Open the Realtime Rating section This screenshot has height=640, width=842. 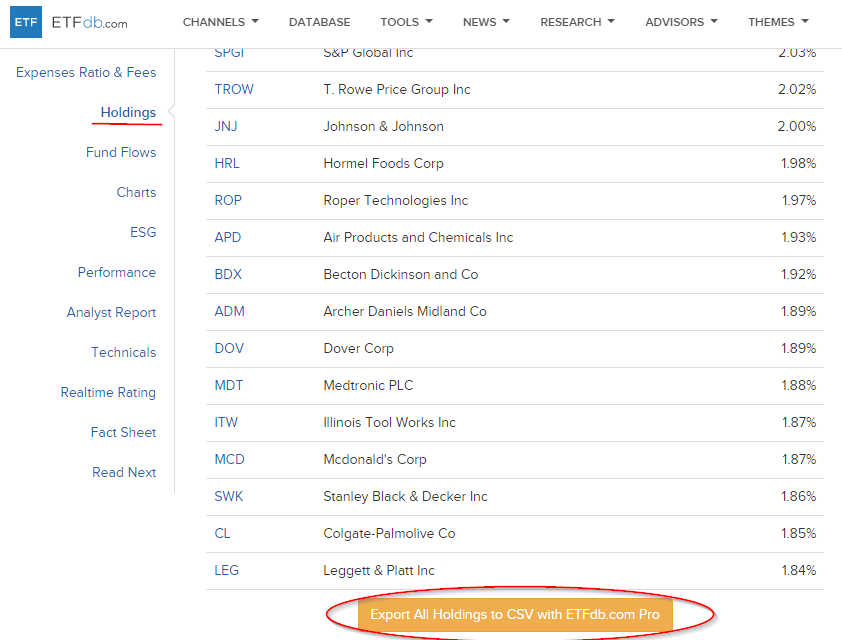click(x=108, y=392)
